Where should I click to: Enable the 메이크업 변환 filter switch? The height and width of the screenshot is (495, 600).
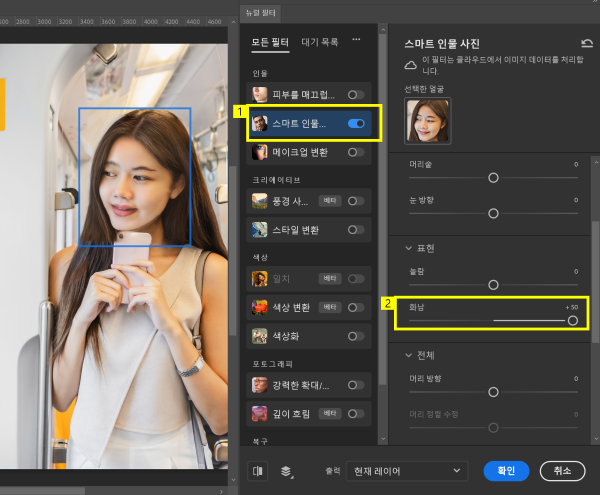click(356, 152)
